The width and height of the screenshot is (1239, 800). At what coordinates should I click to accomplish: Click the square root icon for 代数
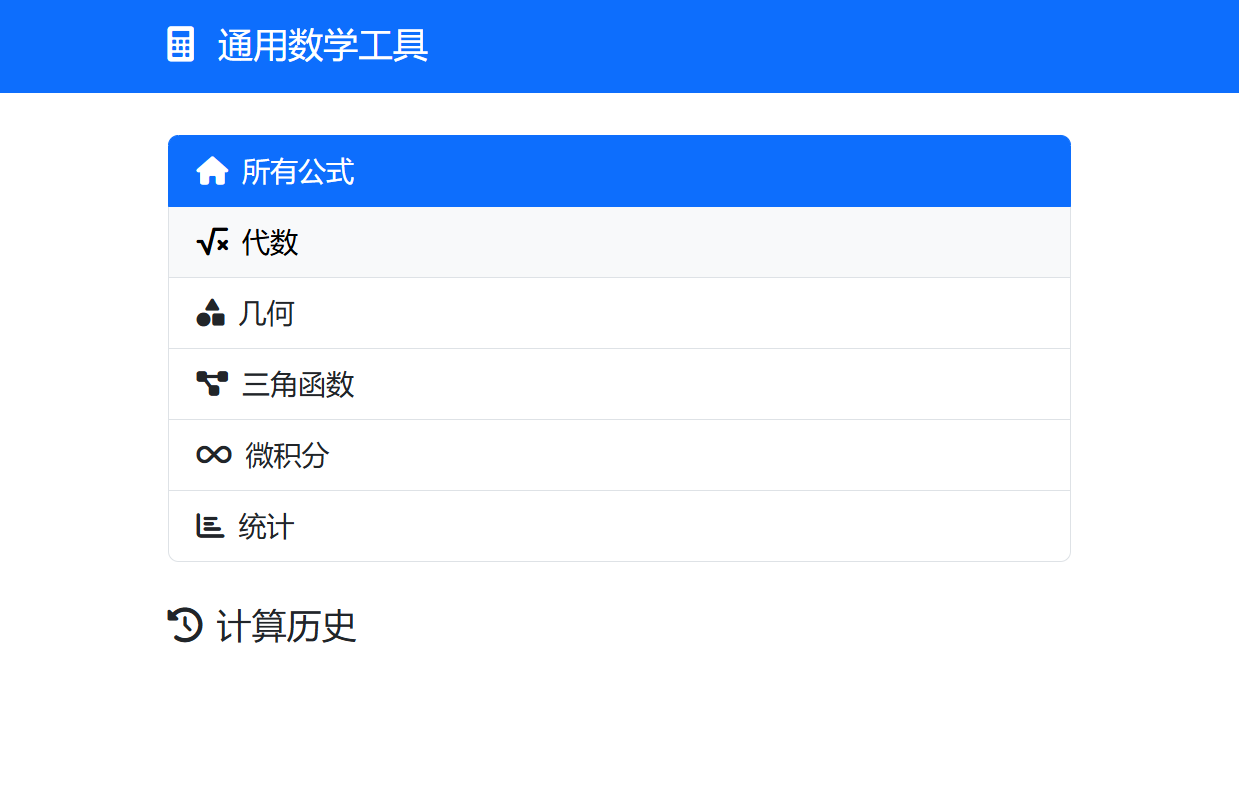[x=212, y=241]
